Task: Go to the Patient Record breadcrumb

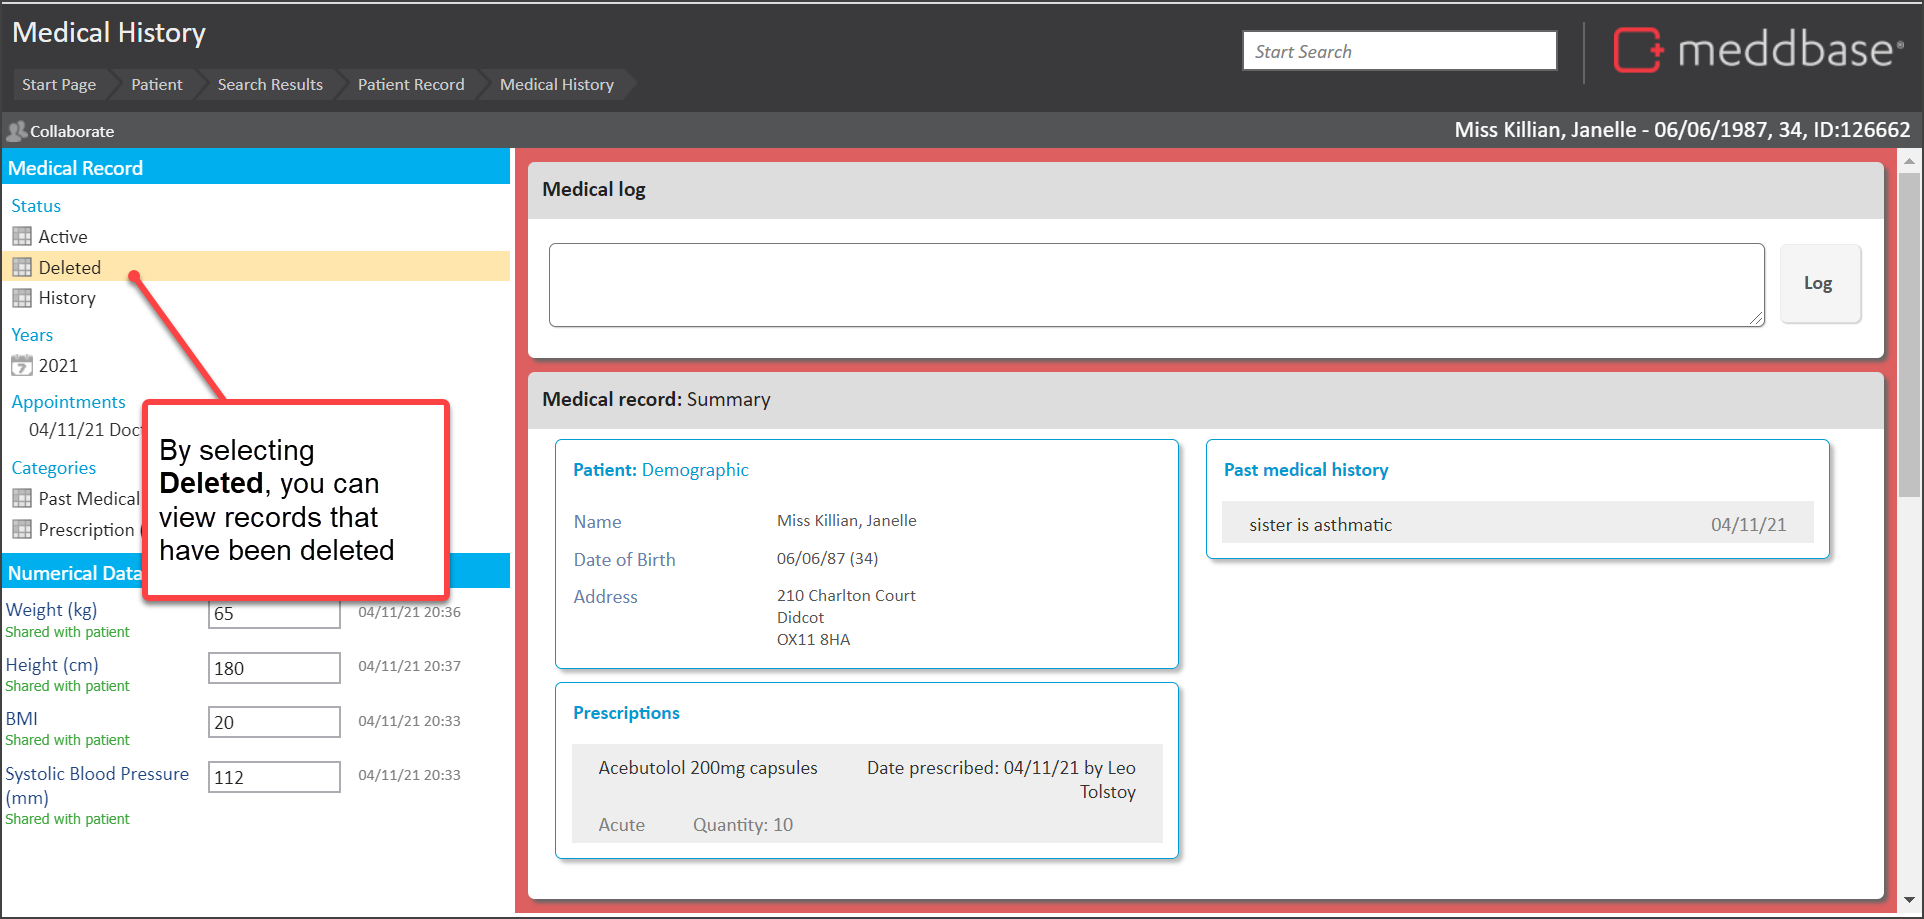Action: pyautogui.click(x=411, y=85)
